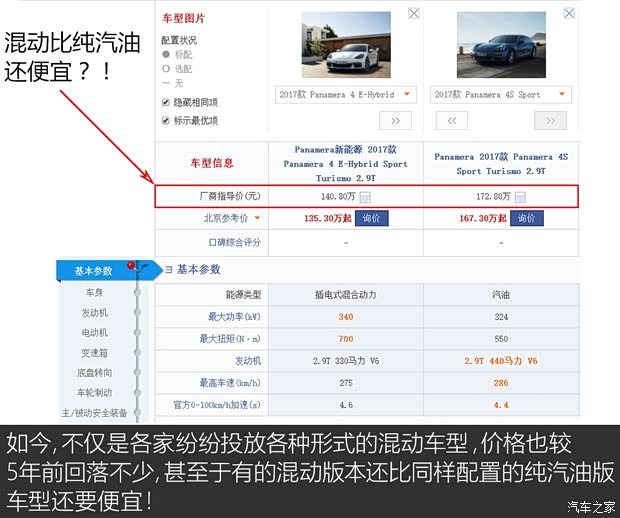
Task: Click 询价 button next to 135.30万起
Action: click(x=371, y=218)
